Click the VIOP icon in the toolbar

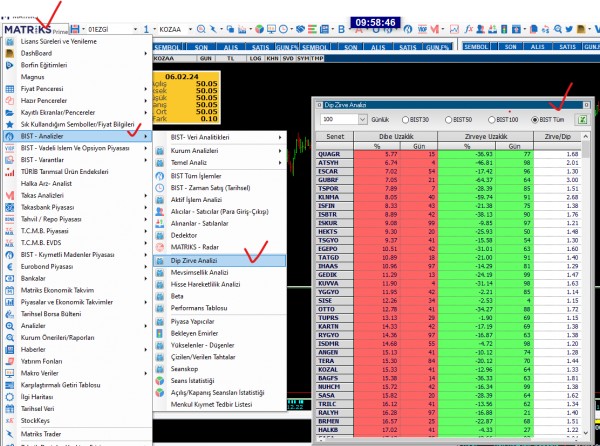[x=422, y=29]
